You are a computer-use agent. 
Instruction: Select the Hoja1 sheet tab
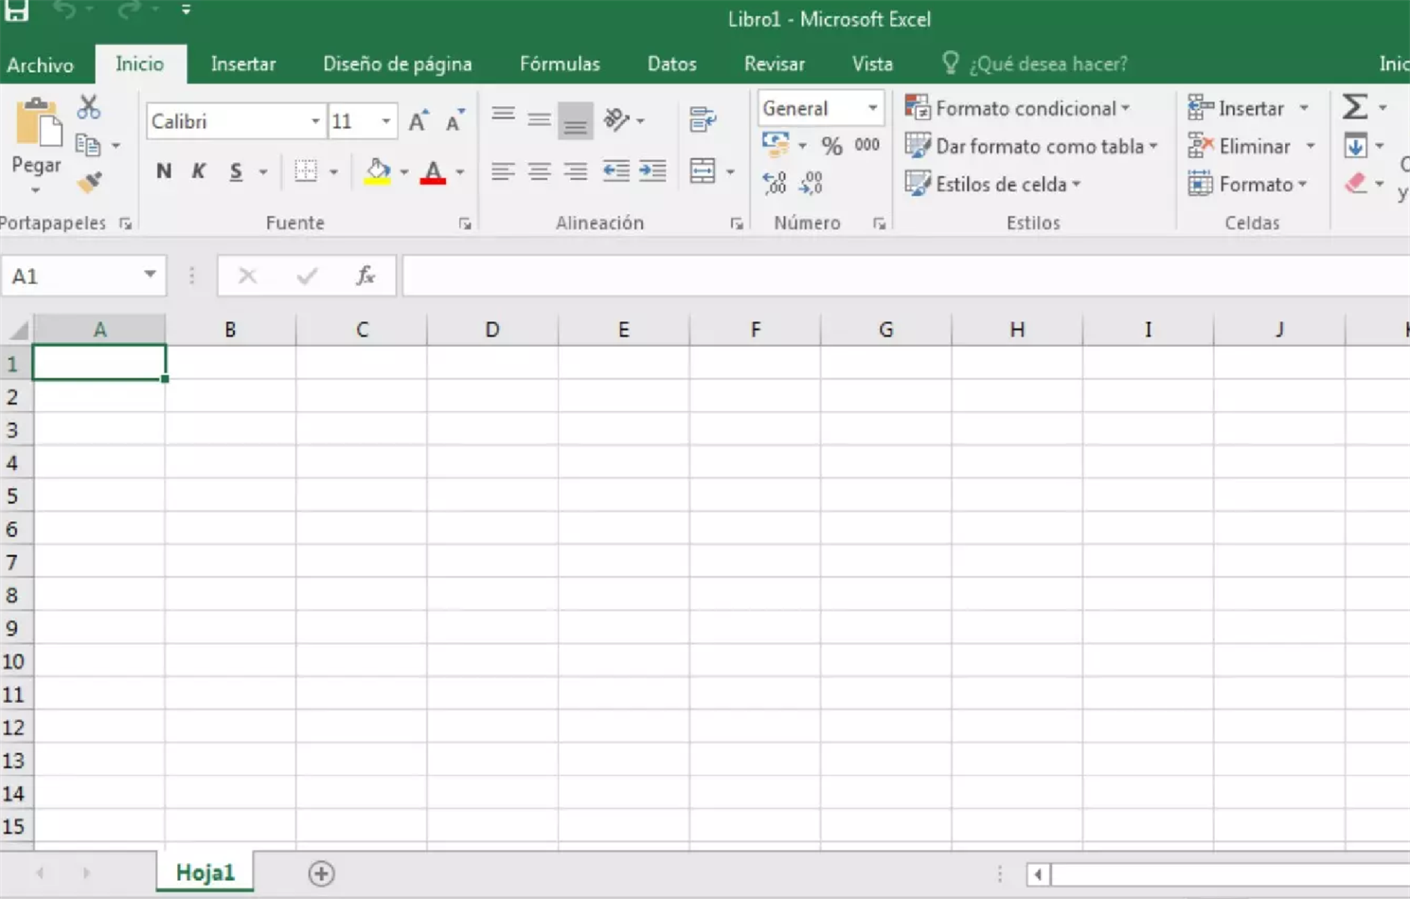[x=205, y=872]
